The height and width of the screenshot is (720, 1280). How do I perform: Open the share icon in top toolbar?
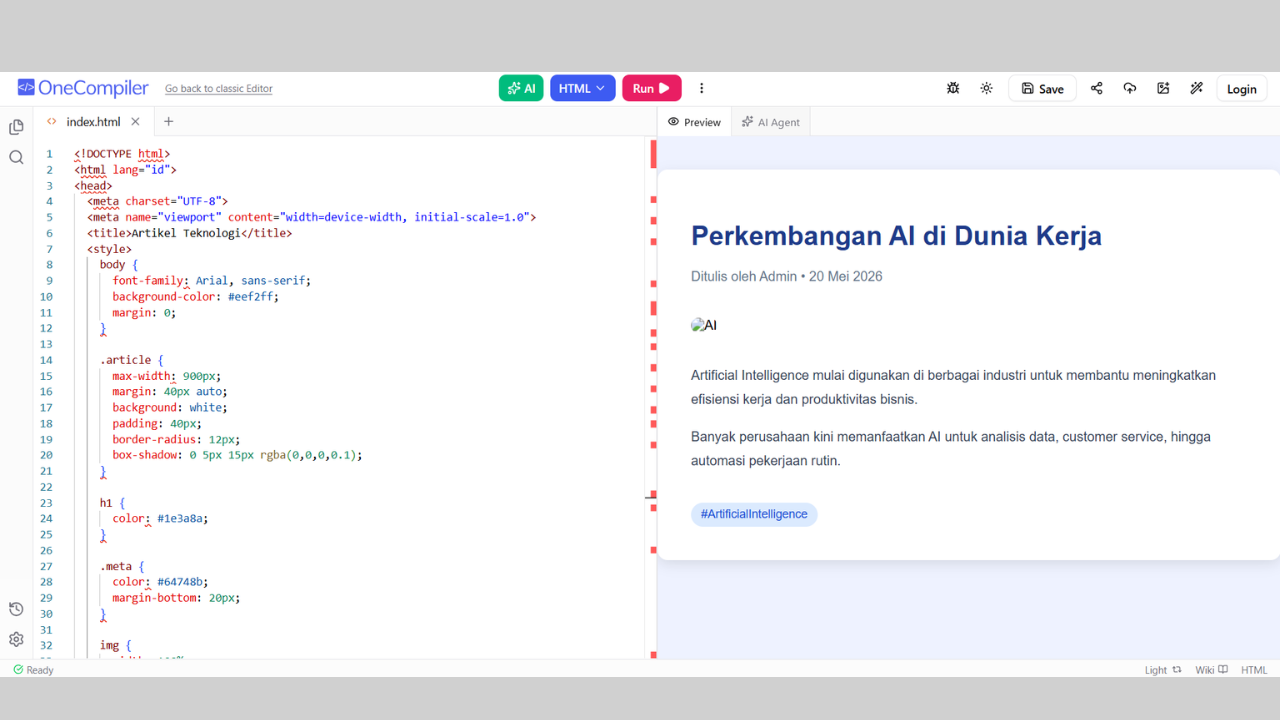(1096, 88)
